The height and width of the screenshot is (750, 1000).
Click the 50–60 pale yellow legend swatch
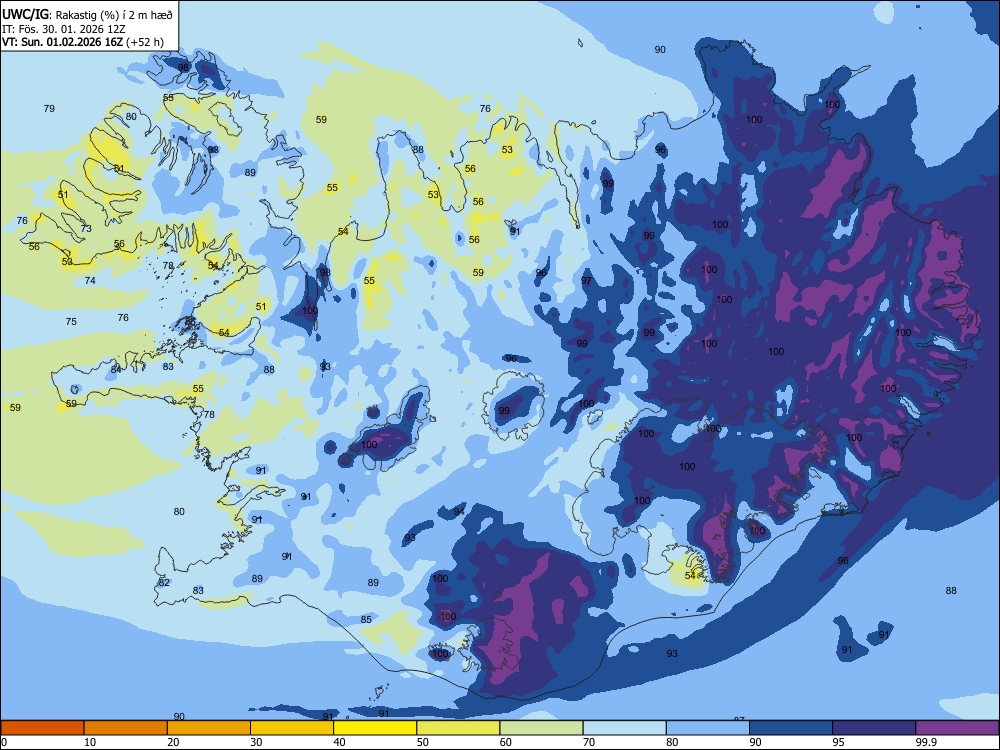coord(459,728)
